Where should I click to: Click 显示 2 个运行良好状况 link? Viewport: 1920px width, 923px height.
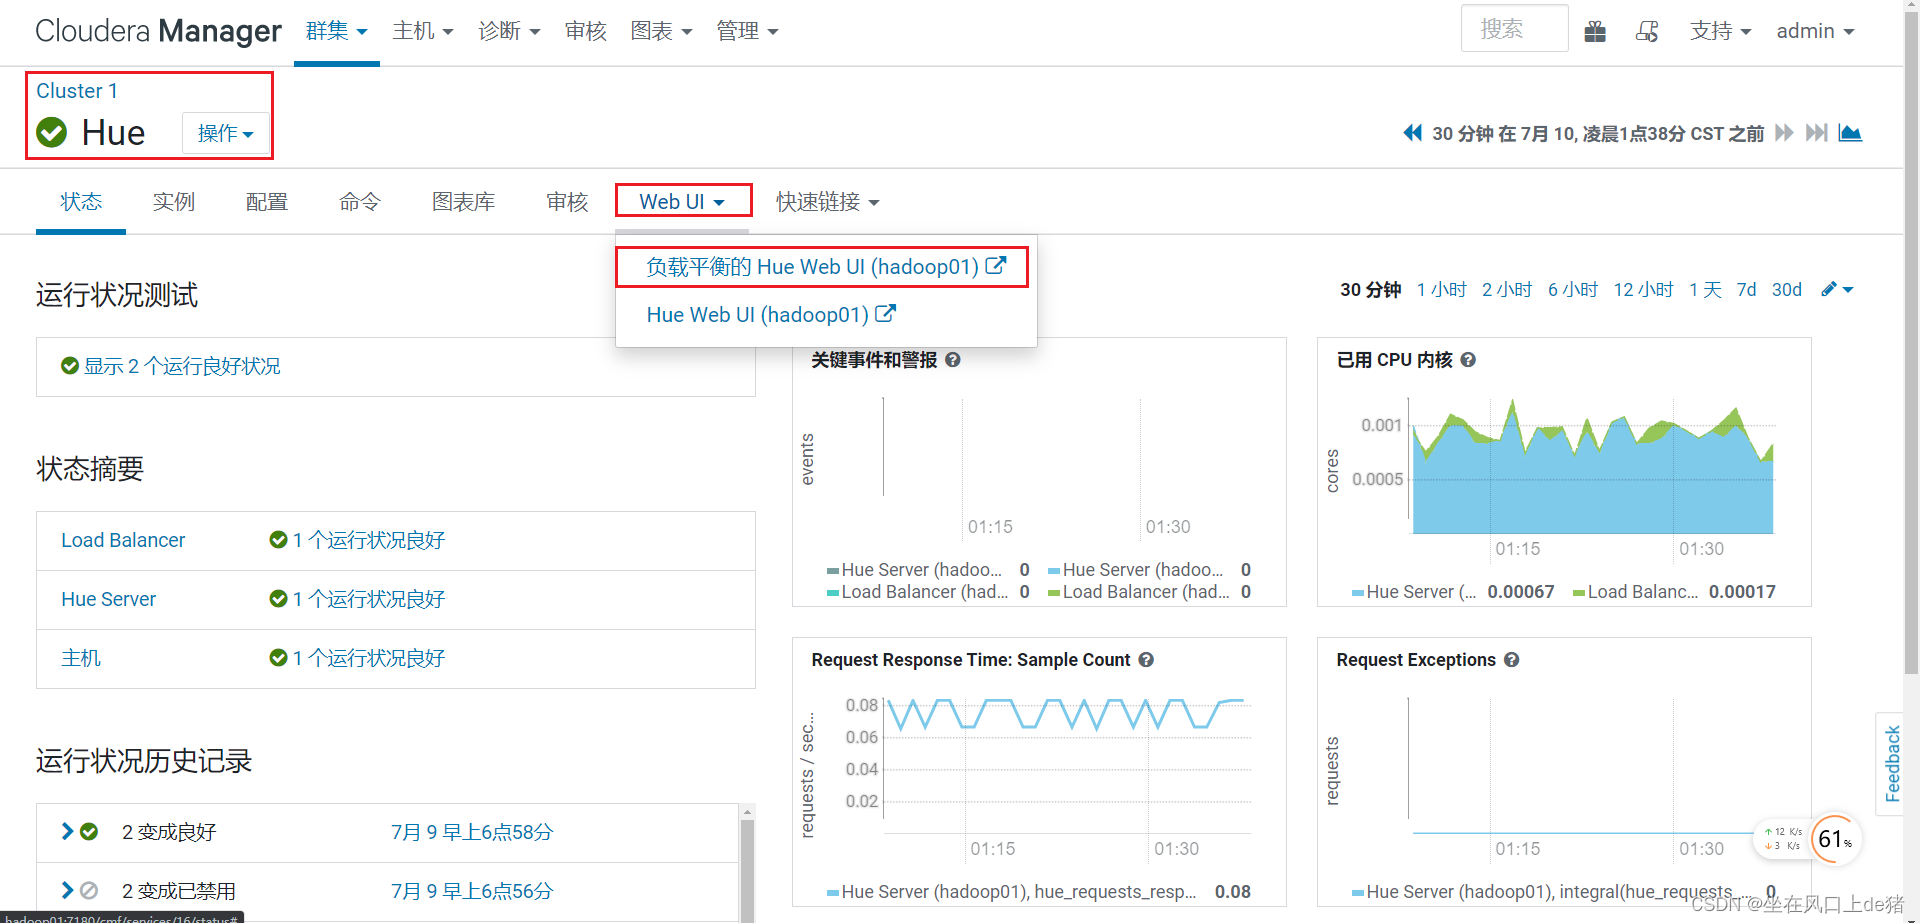[182, 366]
